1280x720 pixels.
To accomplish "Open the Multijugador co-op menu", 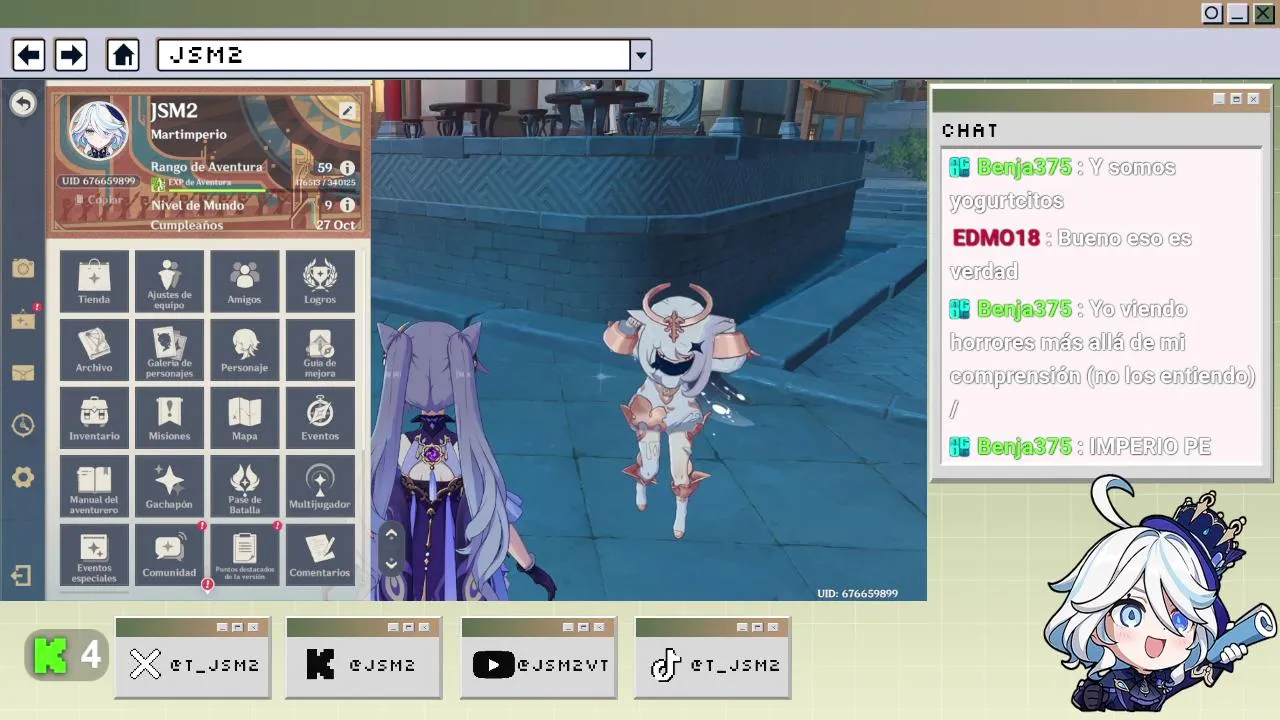I will pos(320,486).
